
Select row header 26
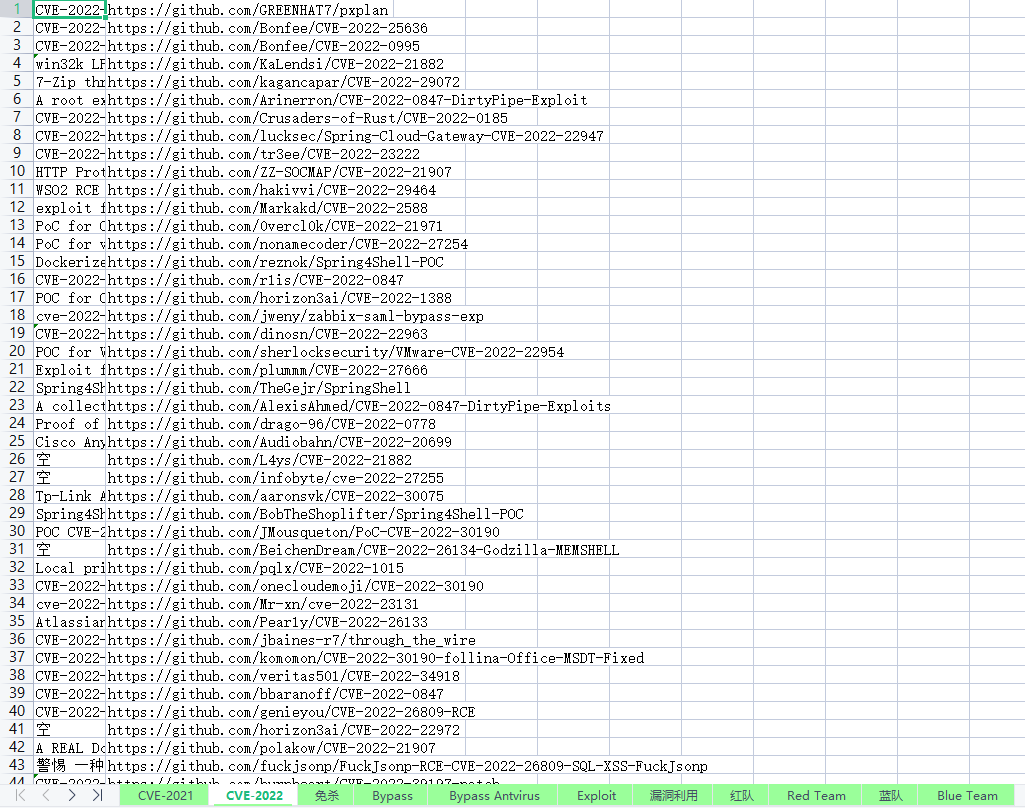coord(16,459)
